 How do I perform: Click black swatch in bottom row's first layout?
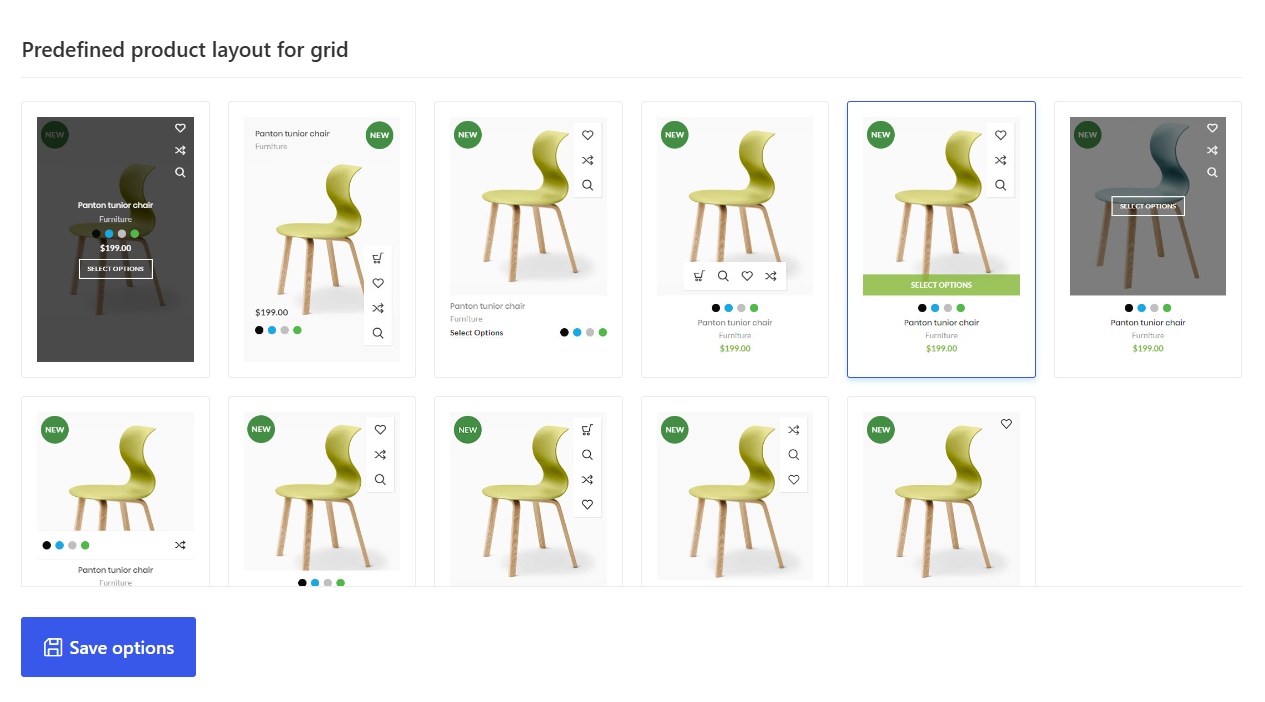(x=47, y=545)
